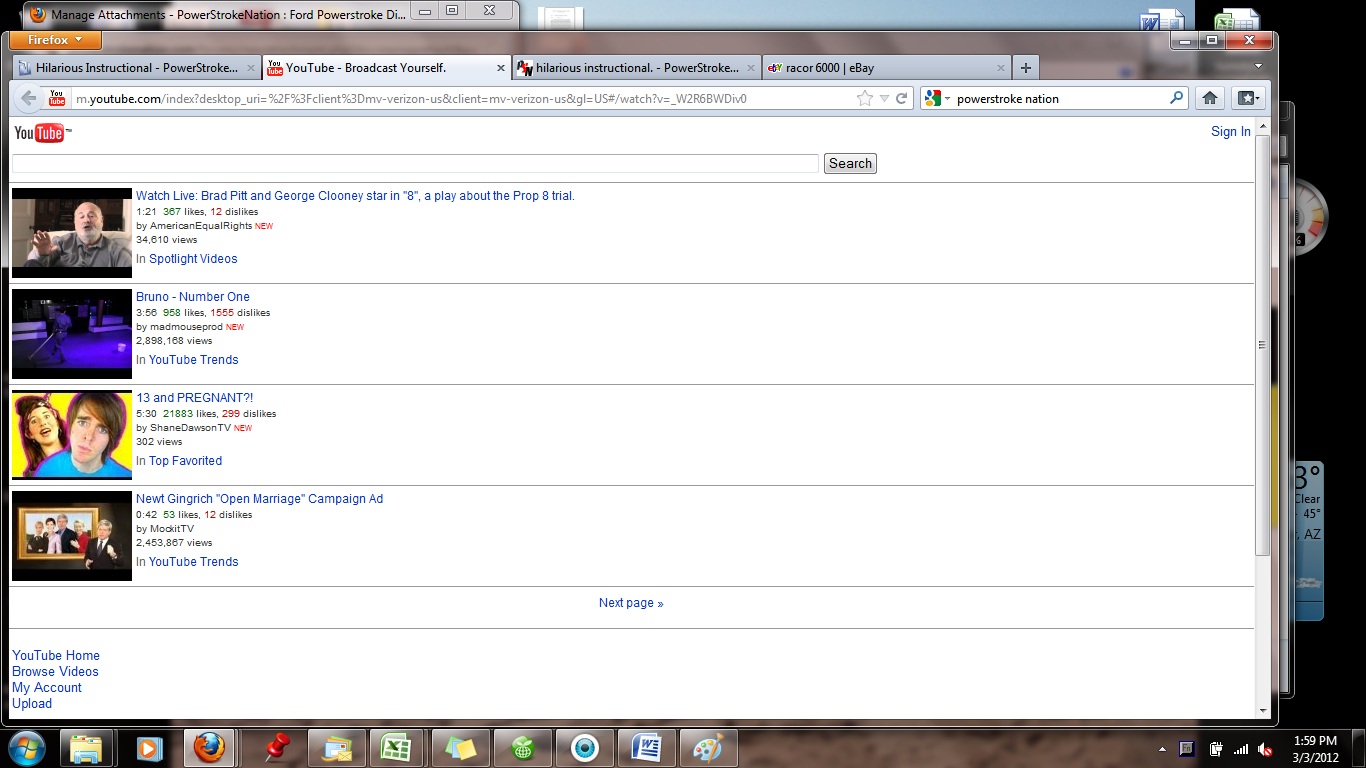
Task: Switch to Hilarious Instructional - PowerStroke tab
Action: (136, 68)
